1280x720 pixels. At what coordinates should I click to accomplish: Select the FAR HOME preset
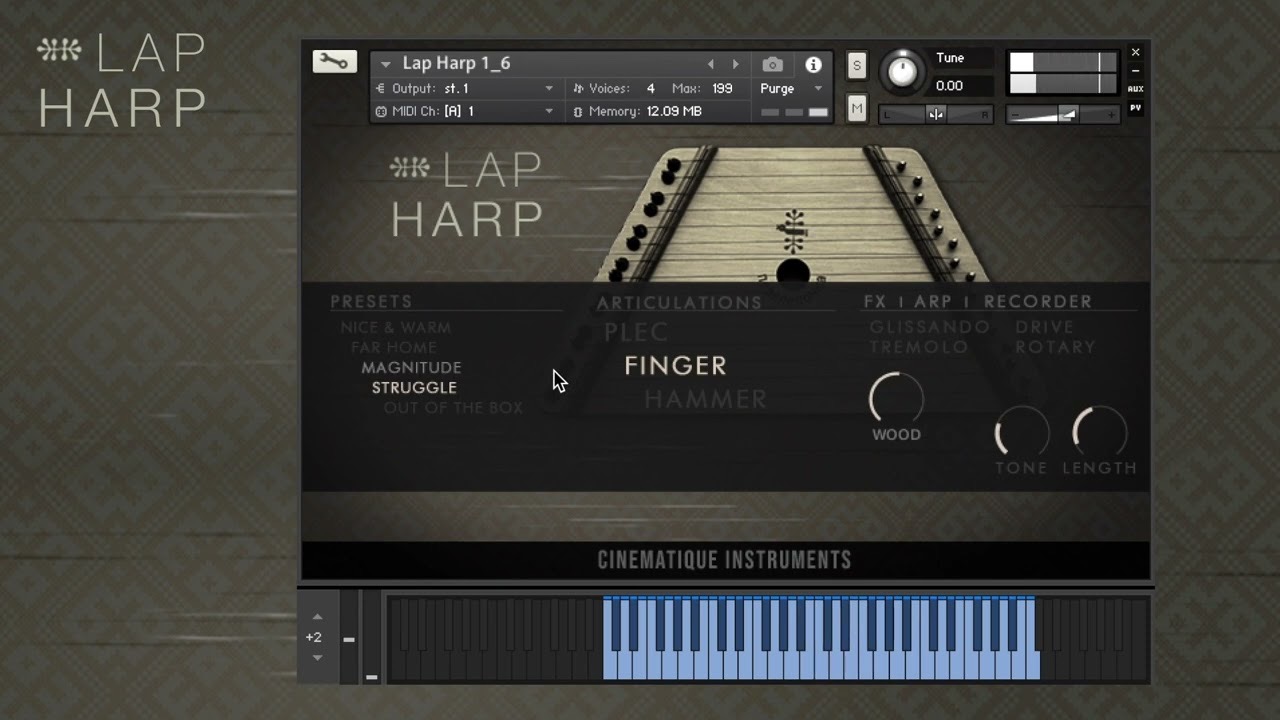pyautogui.click(x=394, y=347)
